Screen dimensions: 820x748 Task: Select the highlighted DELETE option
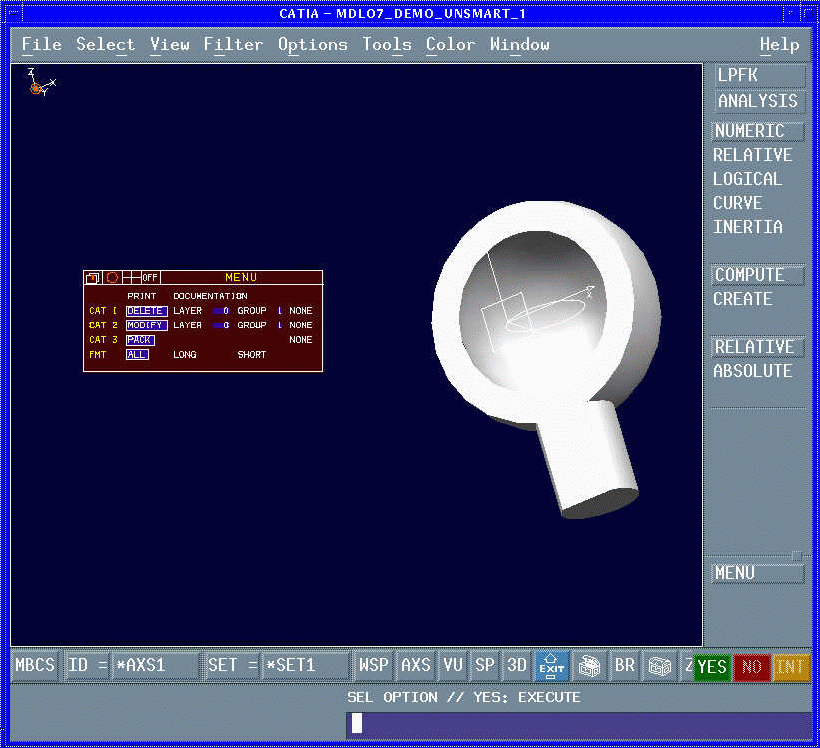pyautogui.click(x=146, y=311)
